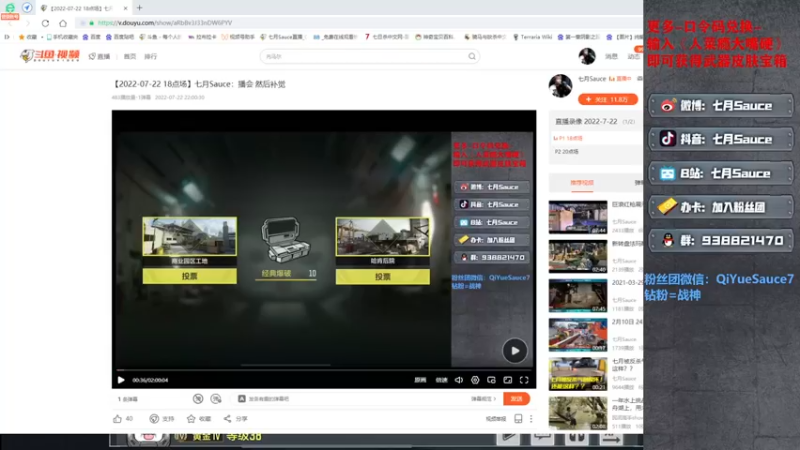800x450 pixels.
Task: Toggle danmaku display off icon
Action: [x=198, y=399]
